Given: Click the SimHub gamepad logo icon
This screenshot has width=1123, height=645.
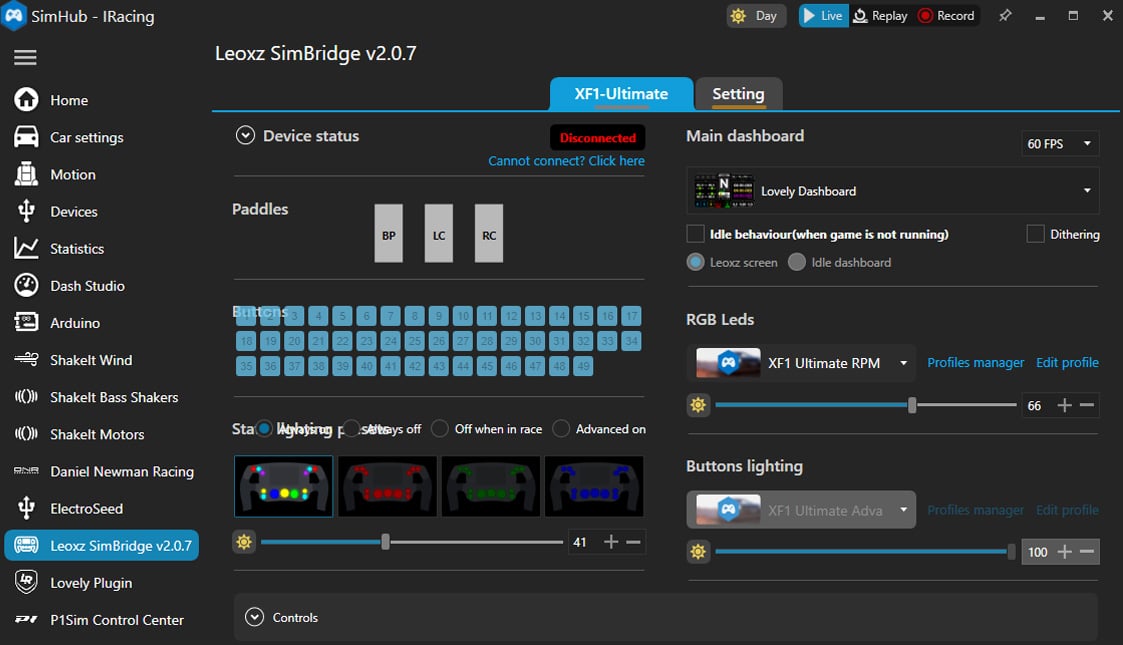Looking at the screenshot, I should click(14, 16).
